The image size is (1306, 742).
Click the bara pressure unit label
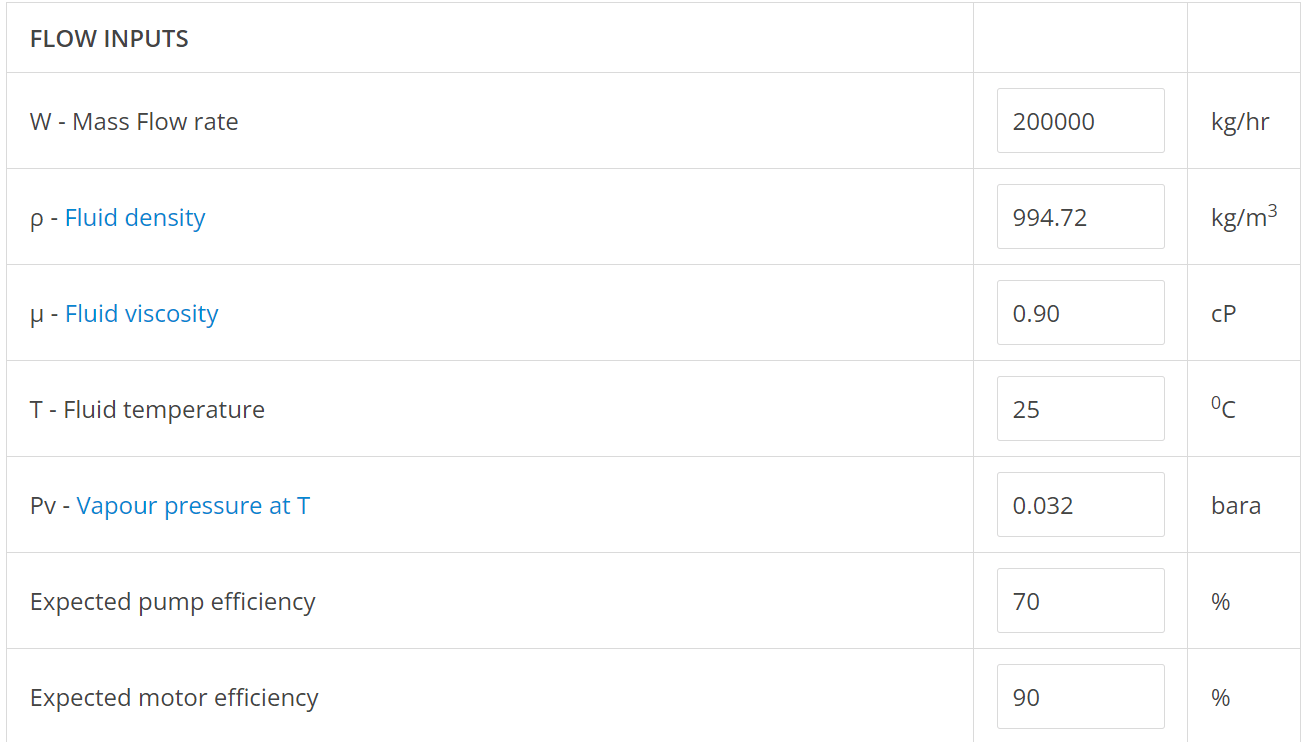click(x=1236, y=506)
